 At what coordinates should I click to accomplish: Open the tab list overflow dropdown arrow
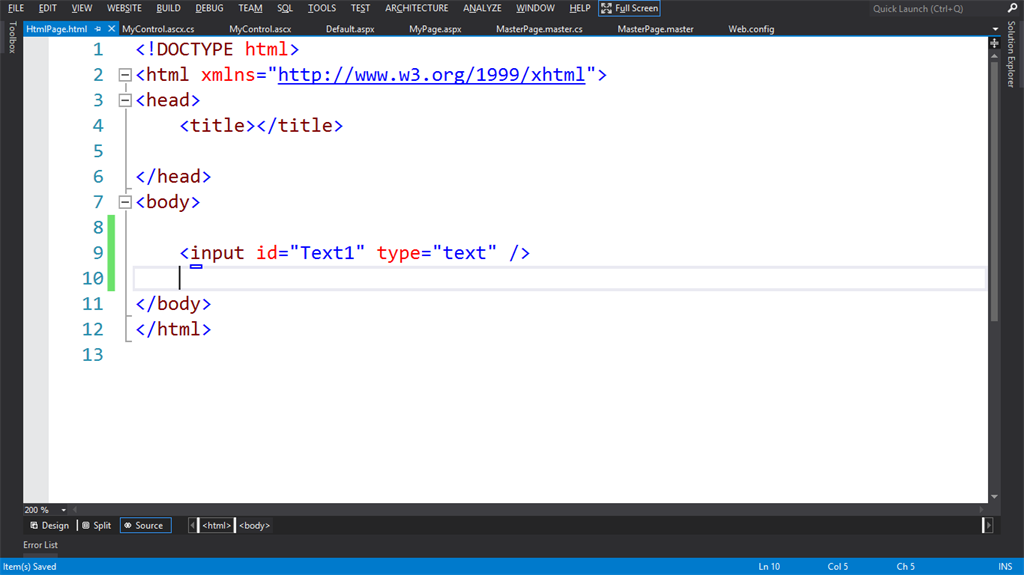(995, 29)
